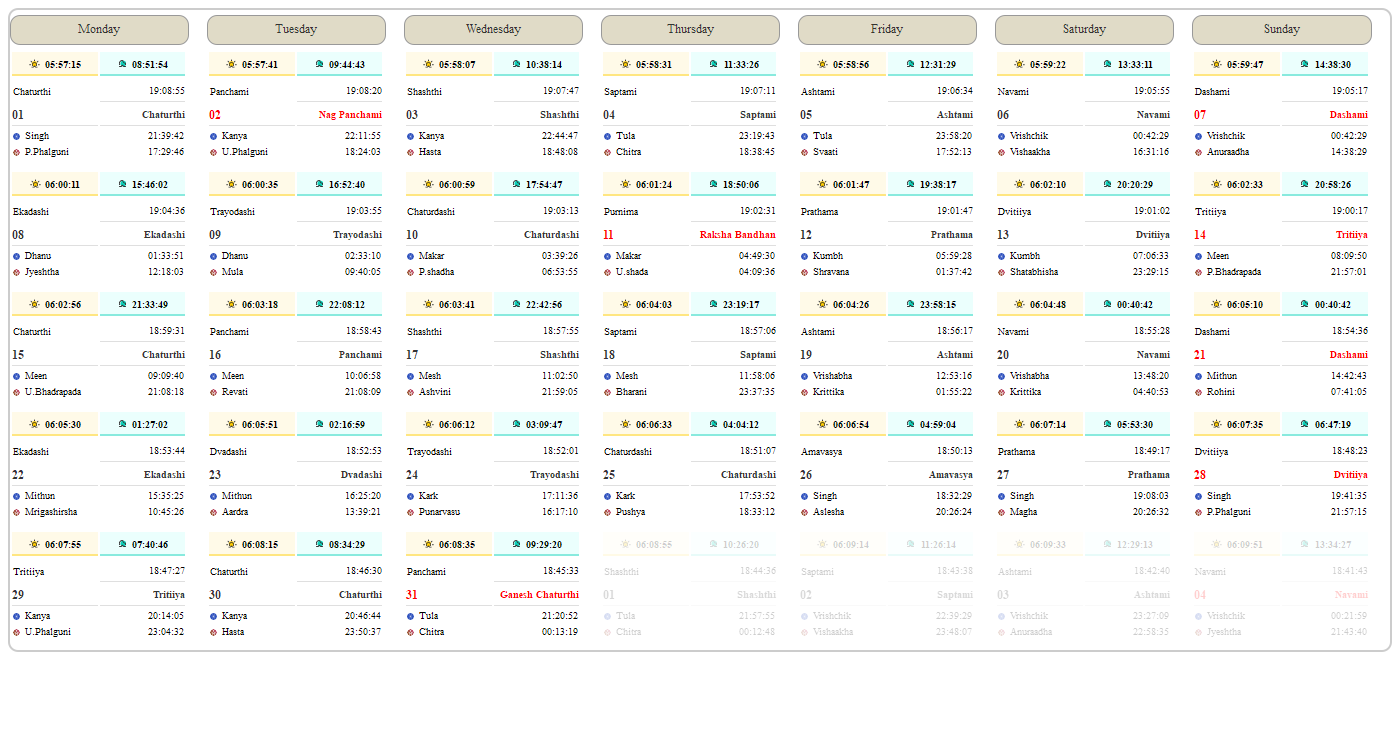Click the blue rashi icon beside Makar 04:49:30
Viewport: 1400px width, 750px height.
point(608,256)
